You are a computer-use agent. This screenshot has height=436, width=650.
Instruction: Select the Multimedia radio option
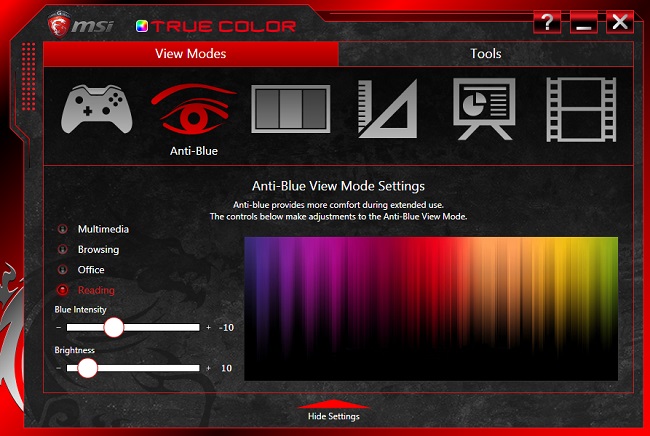pos(63,229)
